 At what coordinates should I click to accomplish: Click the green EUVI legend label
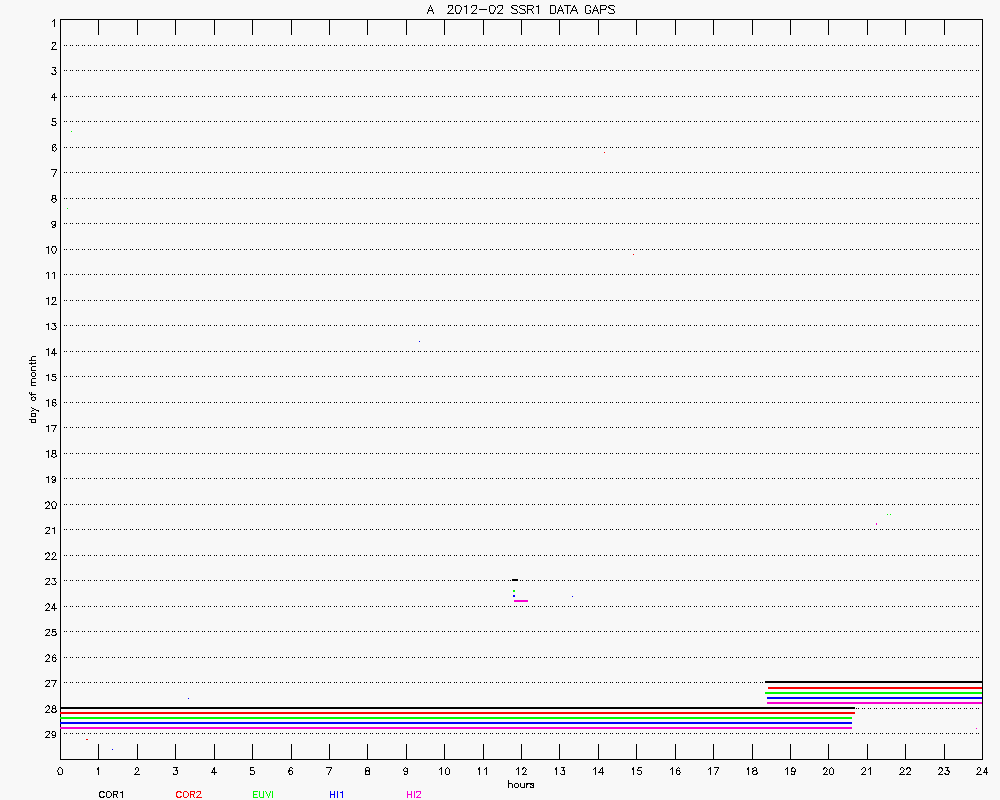pyautogui.click(x=263, y=794)
